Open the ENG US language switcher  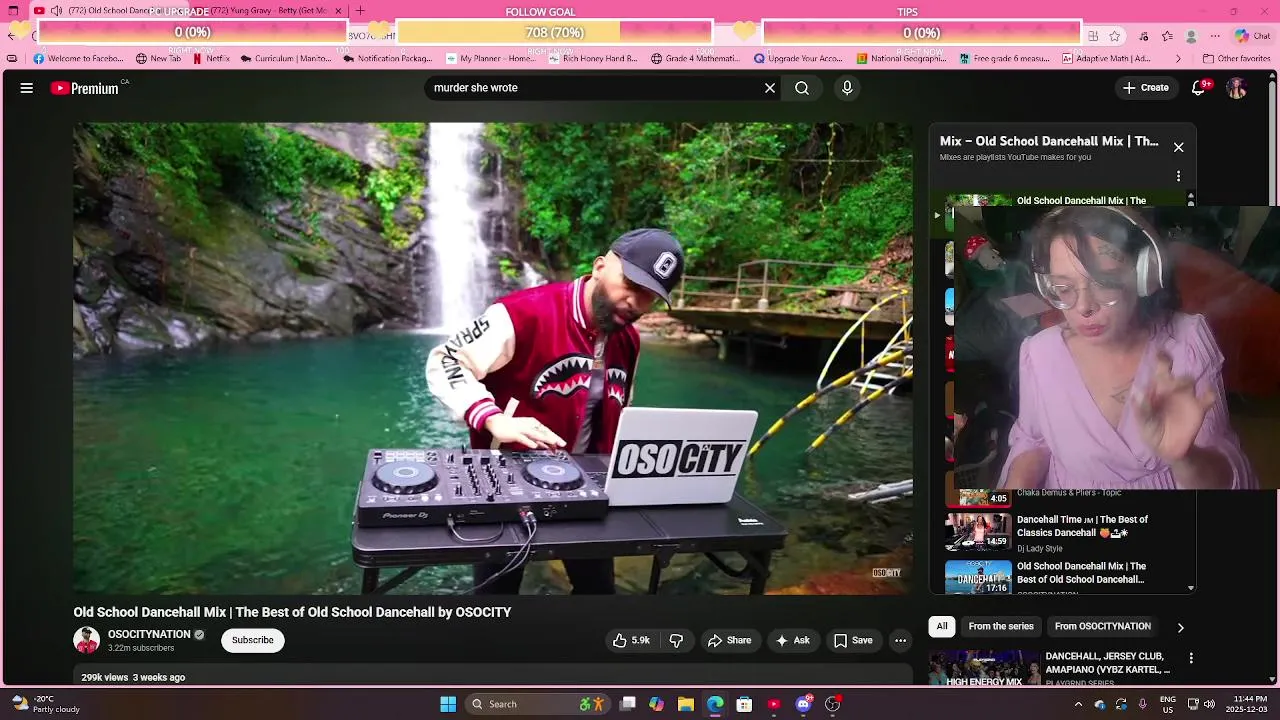[1168, 704]
